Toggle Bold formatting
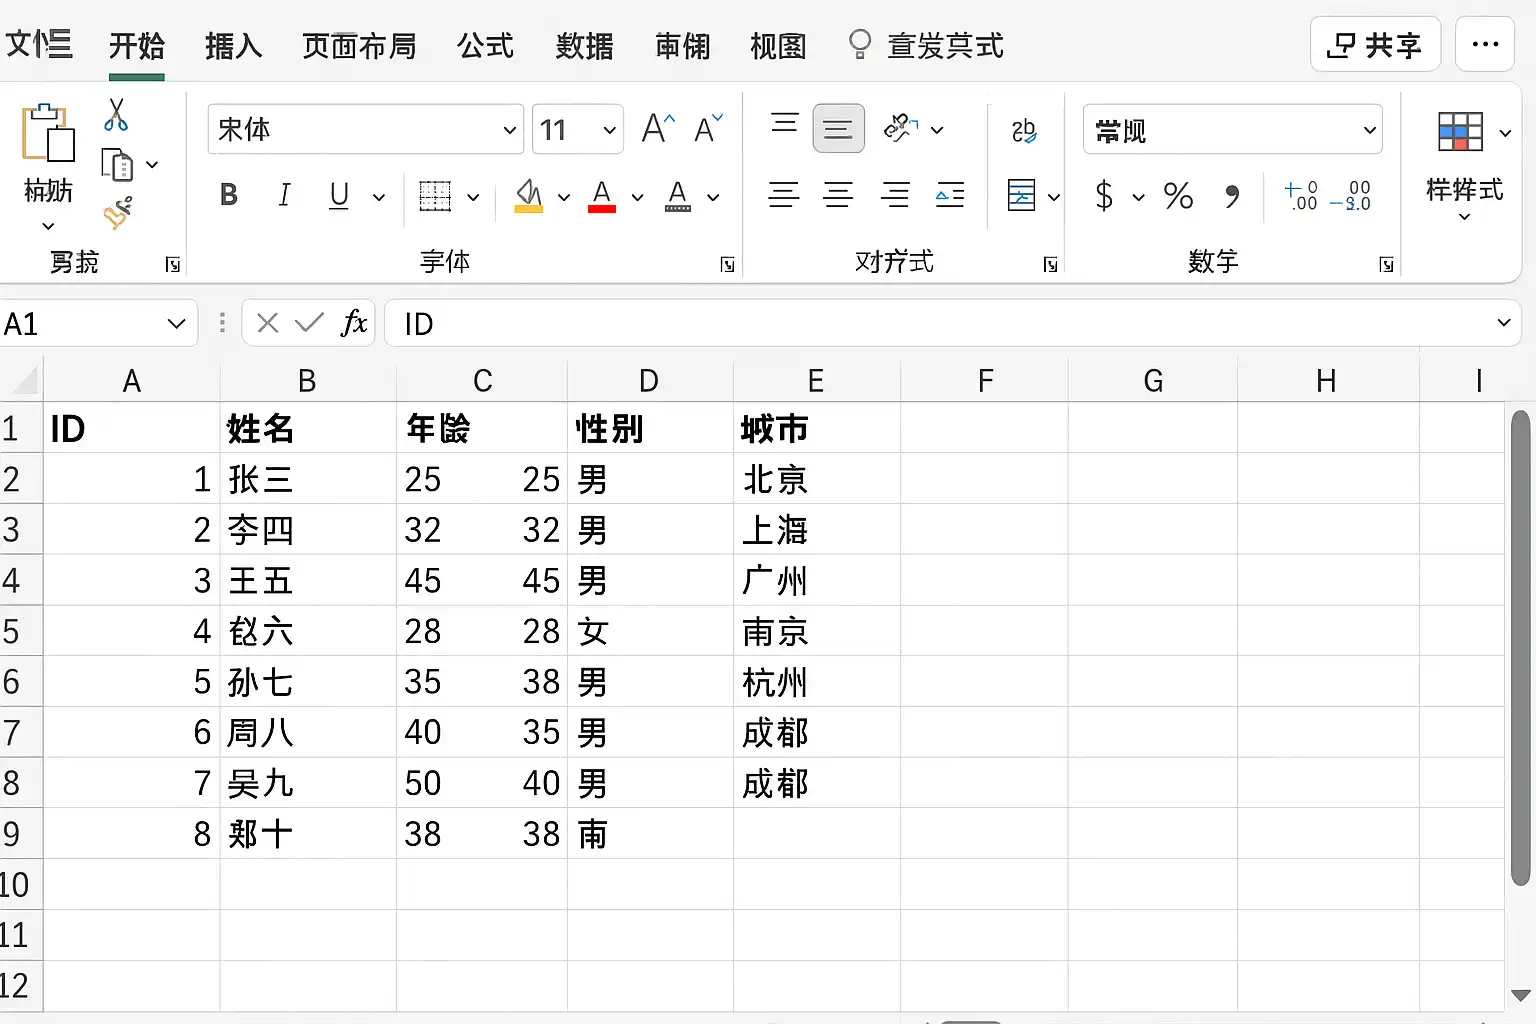Viewport: 1536px width, 1024px height. (x=229, y=195)
